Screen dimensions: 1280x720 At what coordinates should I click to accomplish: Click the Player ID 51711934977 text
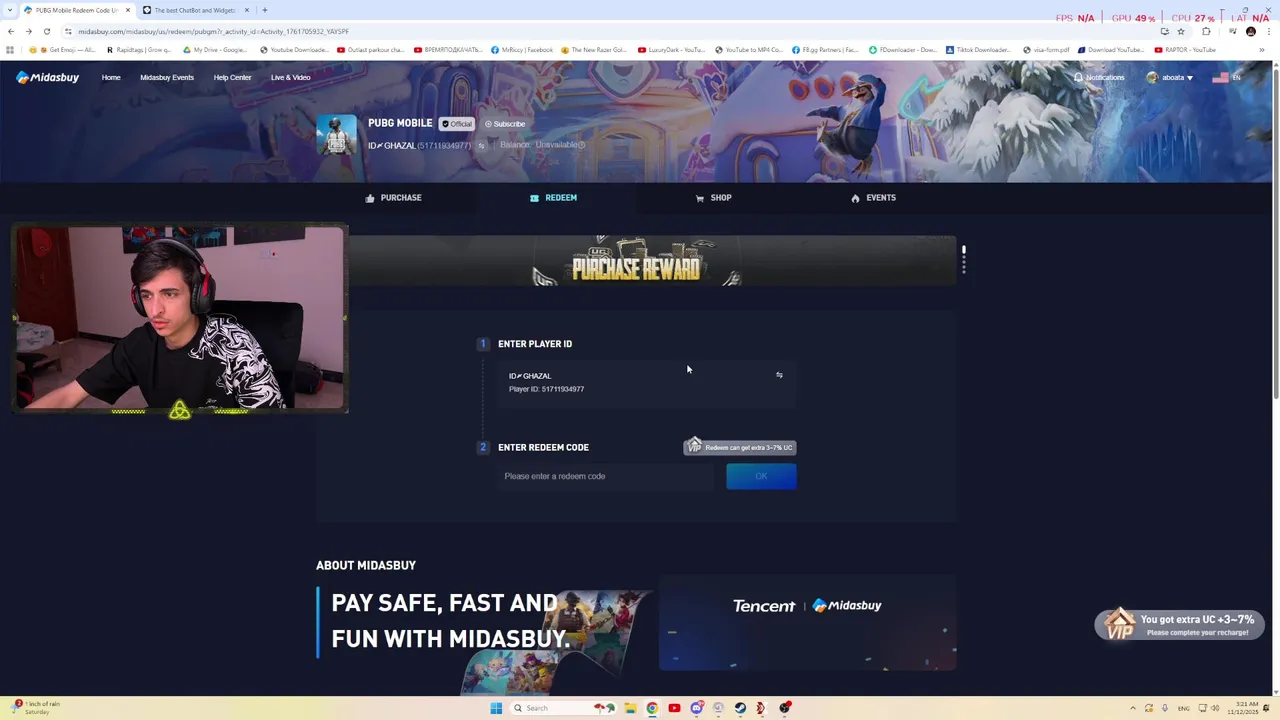coord(546,389)
